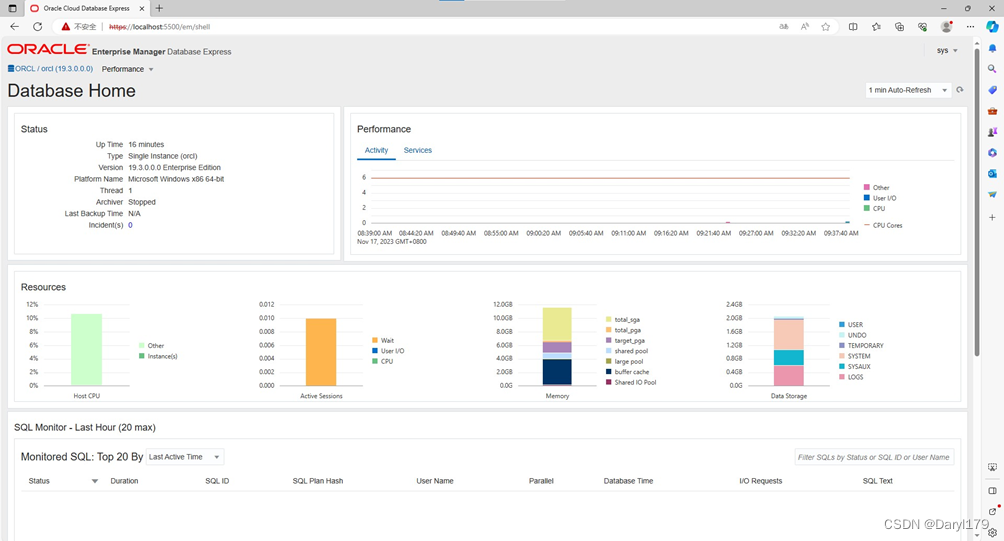Open sidebar settings gear icon
1004x541 pixels.
tap(992, 533)
